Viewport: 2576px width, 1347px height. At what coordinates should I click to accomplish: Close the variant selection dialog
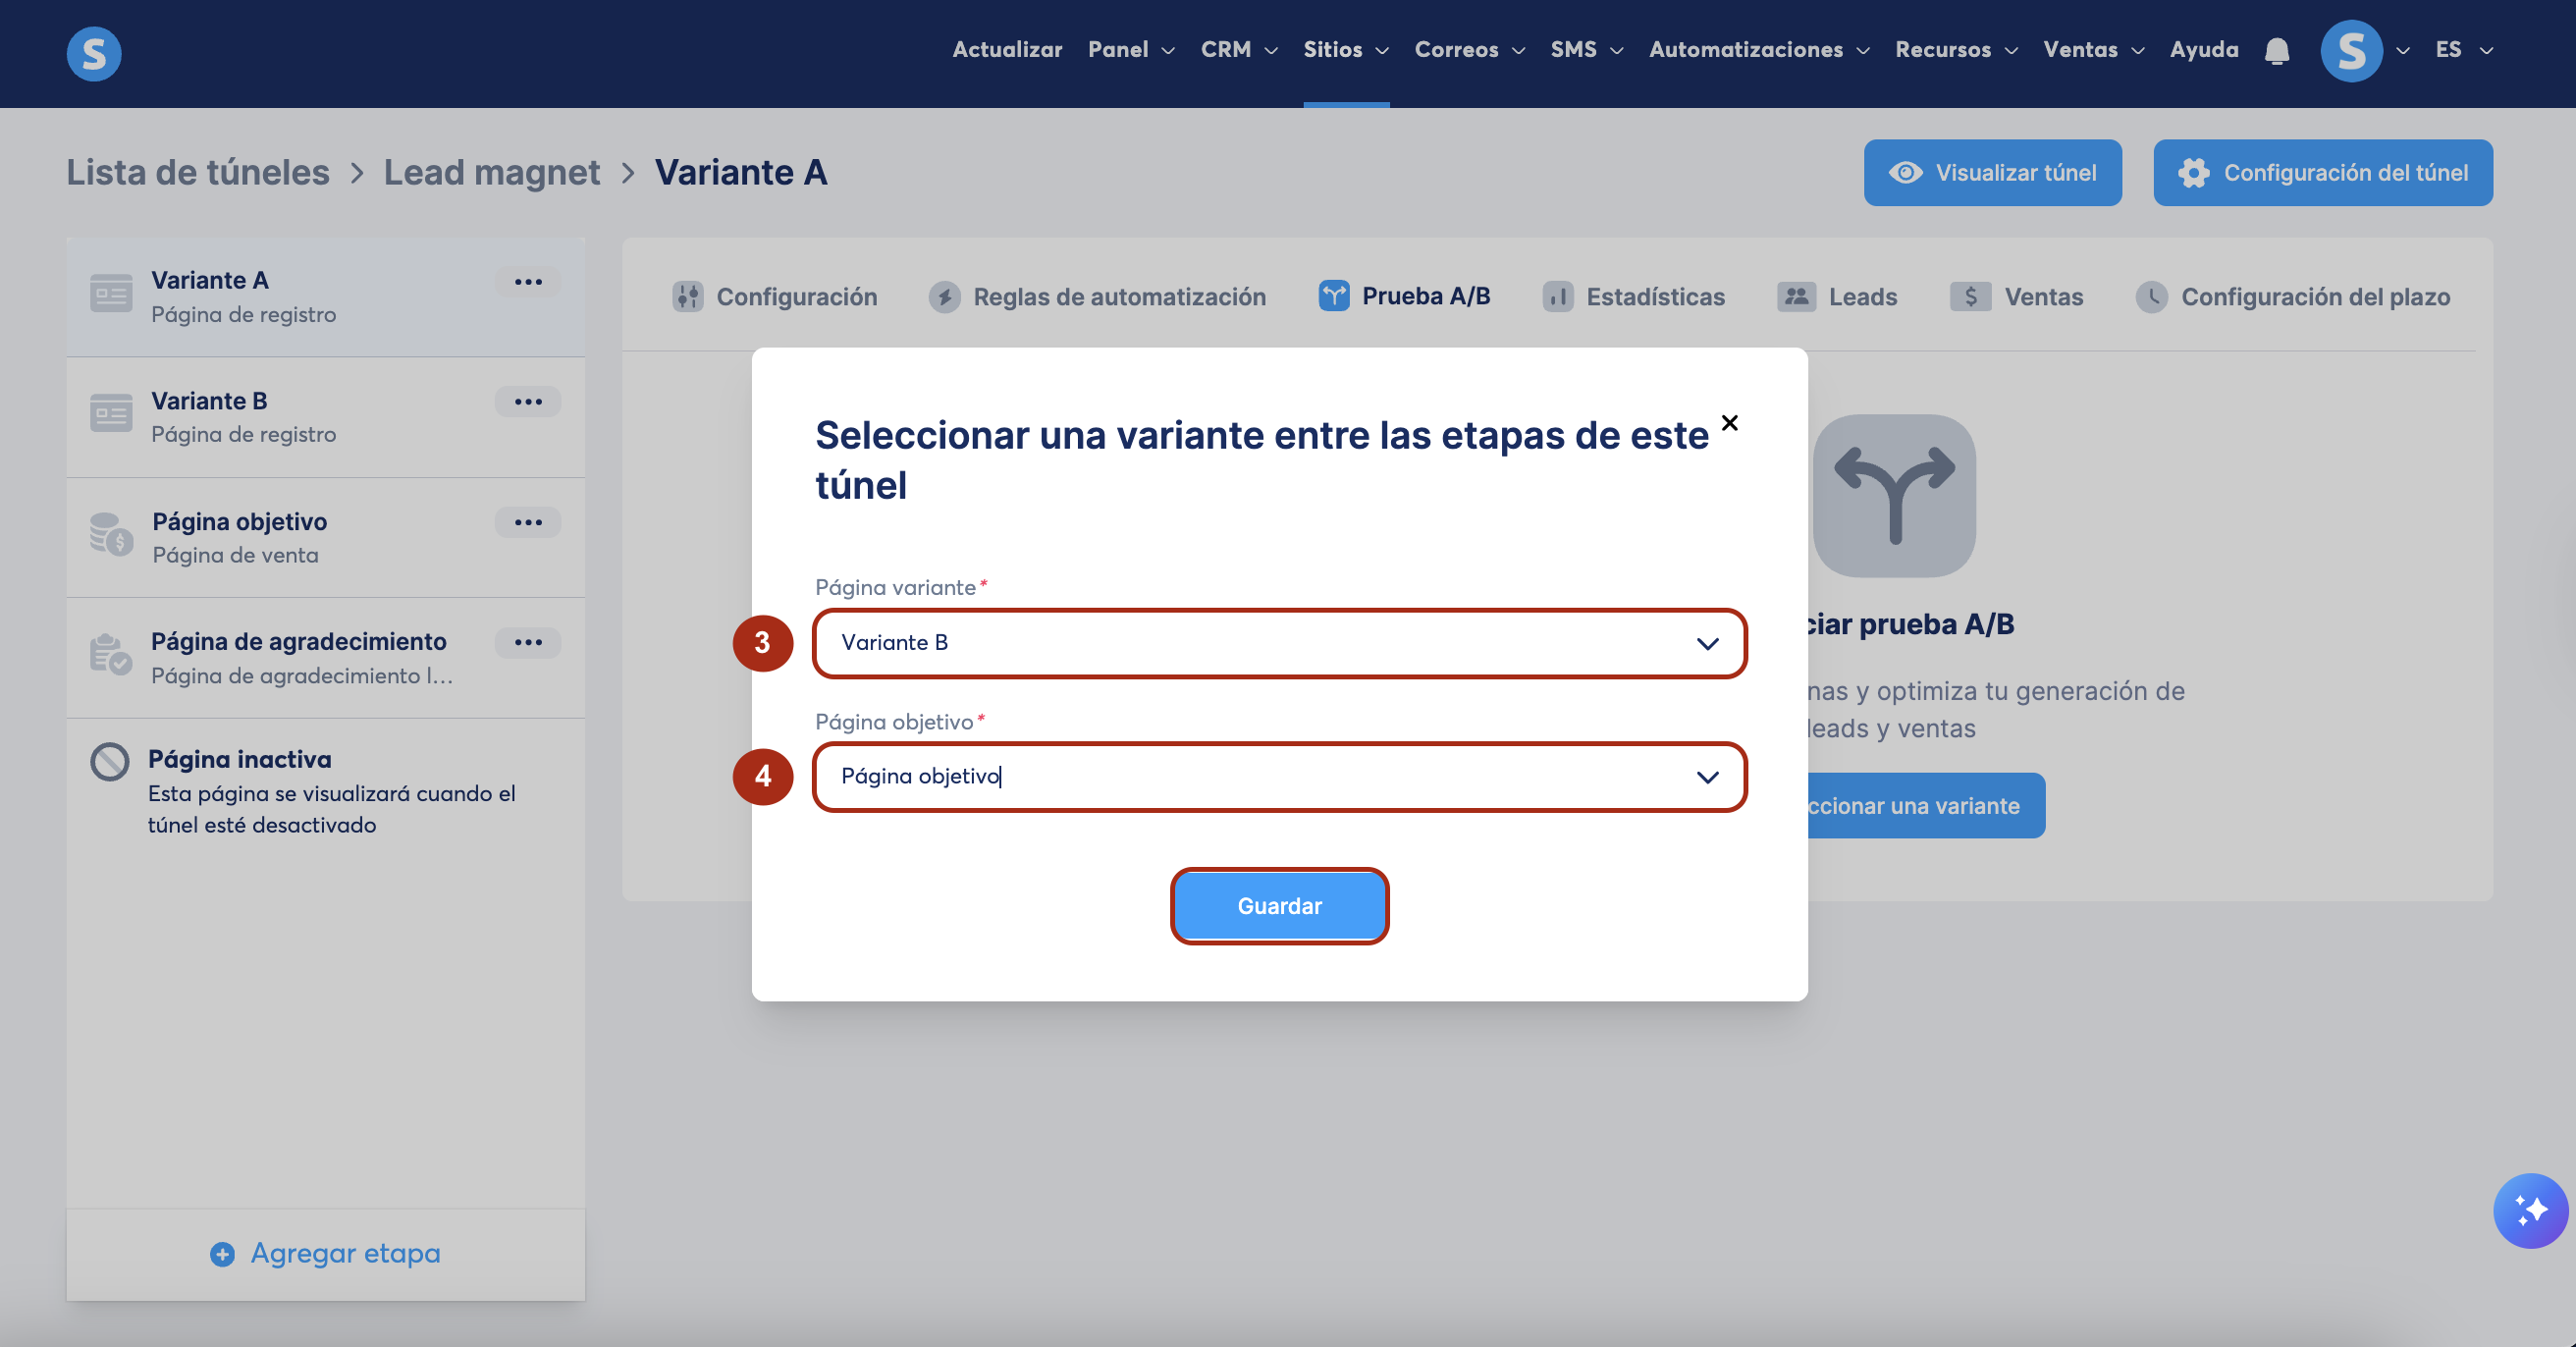[x=1729, y=423]
